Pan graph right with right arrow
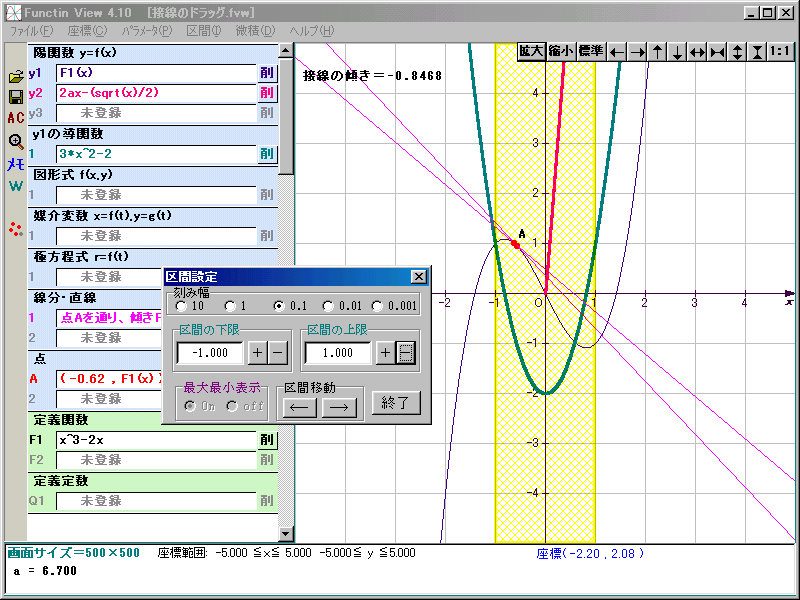This screenshot has width=800, height=600. click(x=637, y=52)
